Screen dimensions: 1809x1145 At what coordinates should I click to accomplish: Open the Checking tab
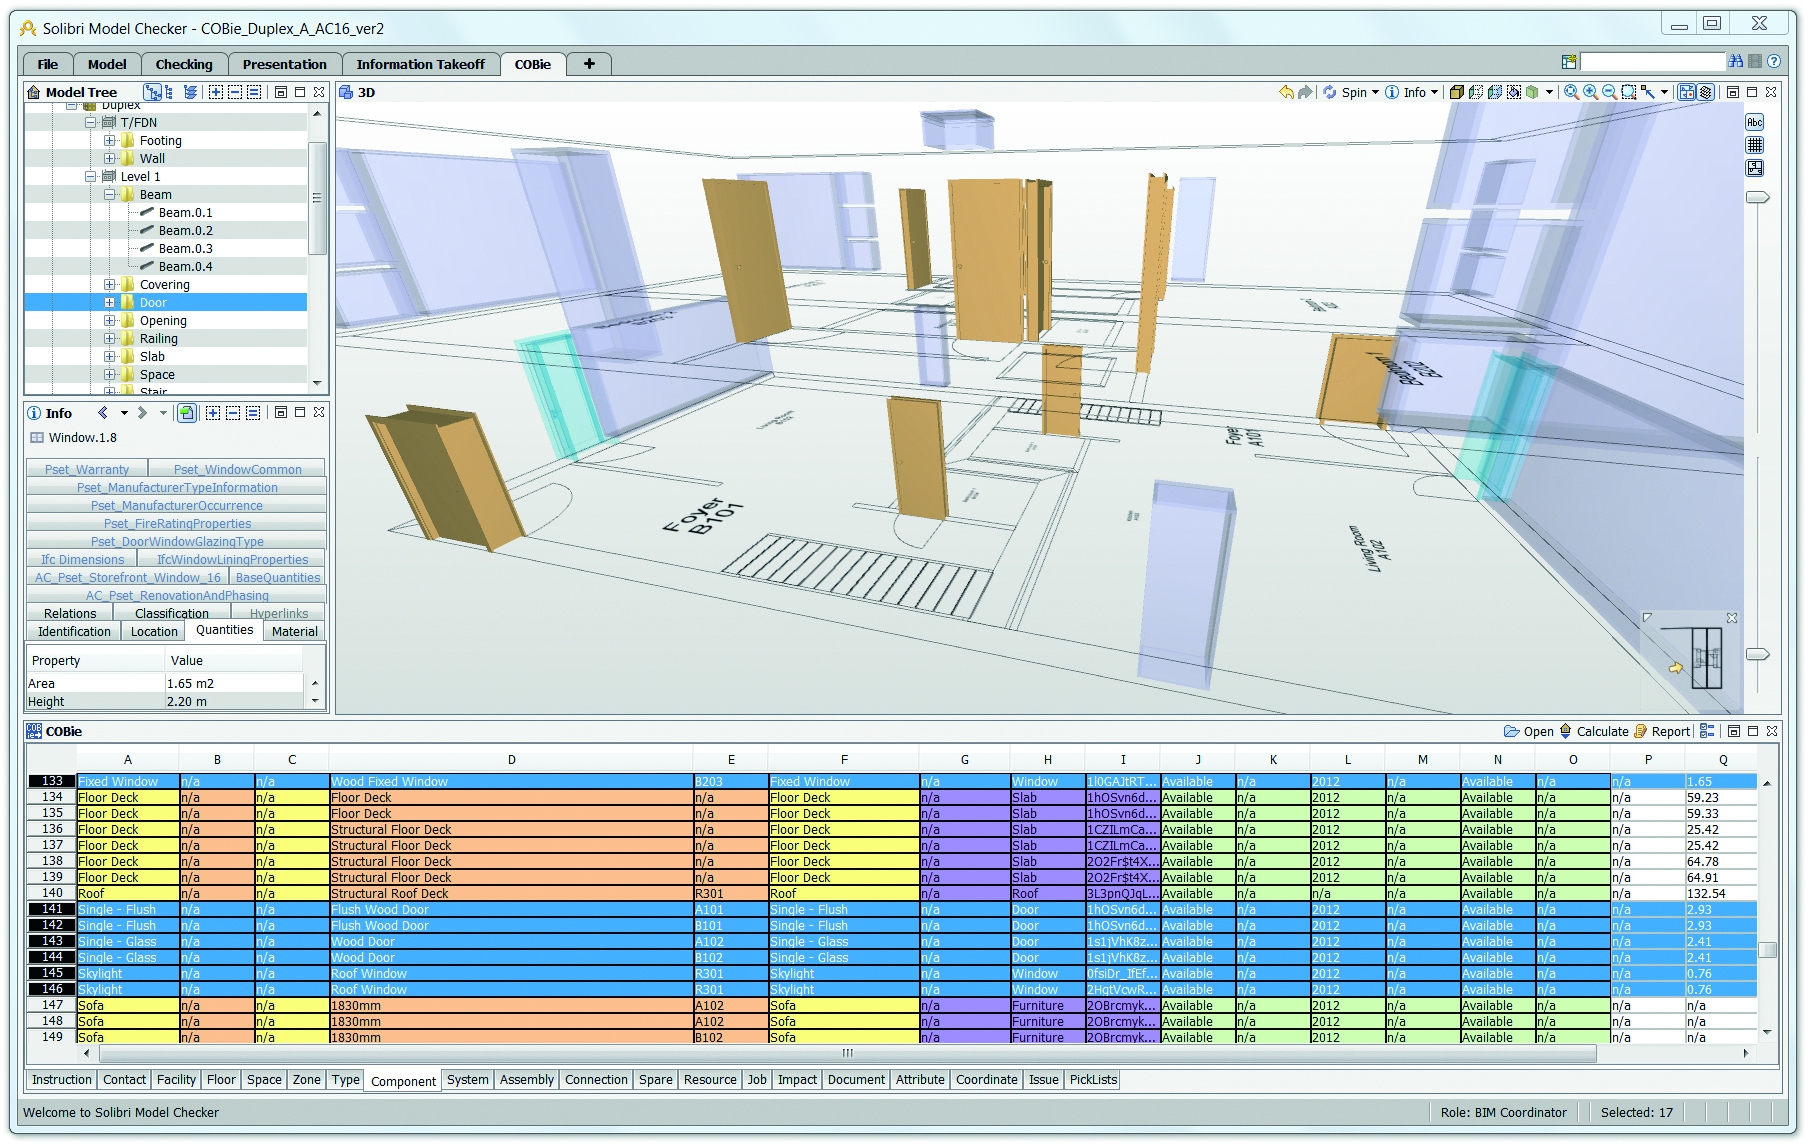coord(184,64)
